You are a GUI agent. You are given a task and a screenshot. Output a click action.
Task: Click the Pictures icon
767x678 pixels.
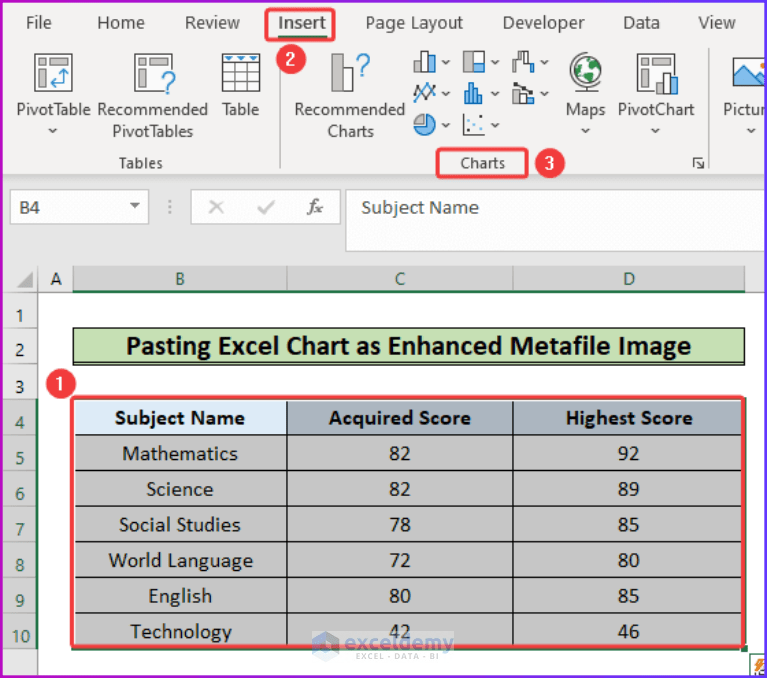click(748, 73)
